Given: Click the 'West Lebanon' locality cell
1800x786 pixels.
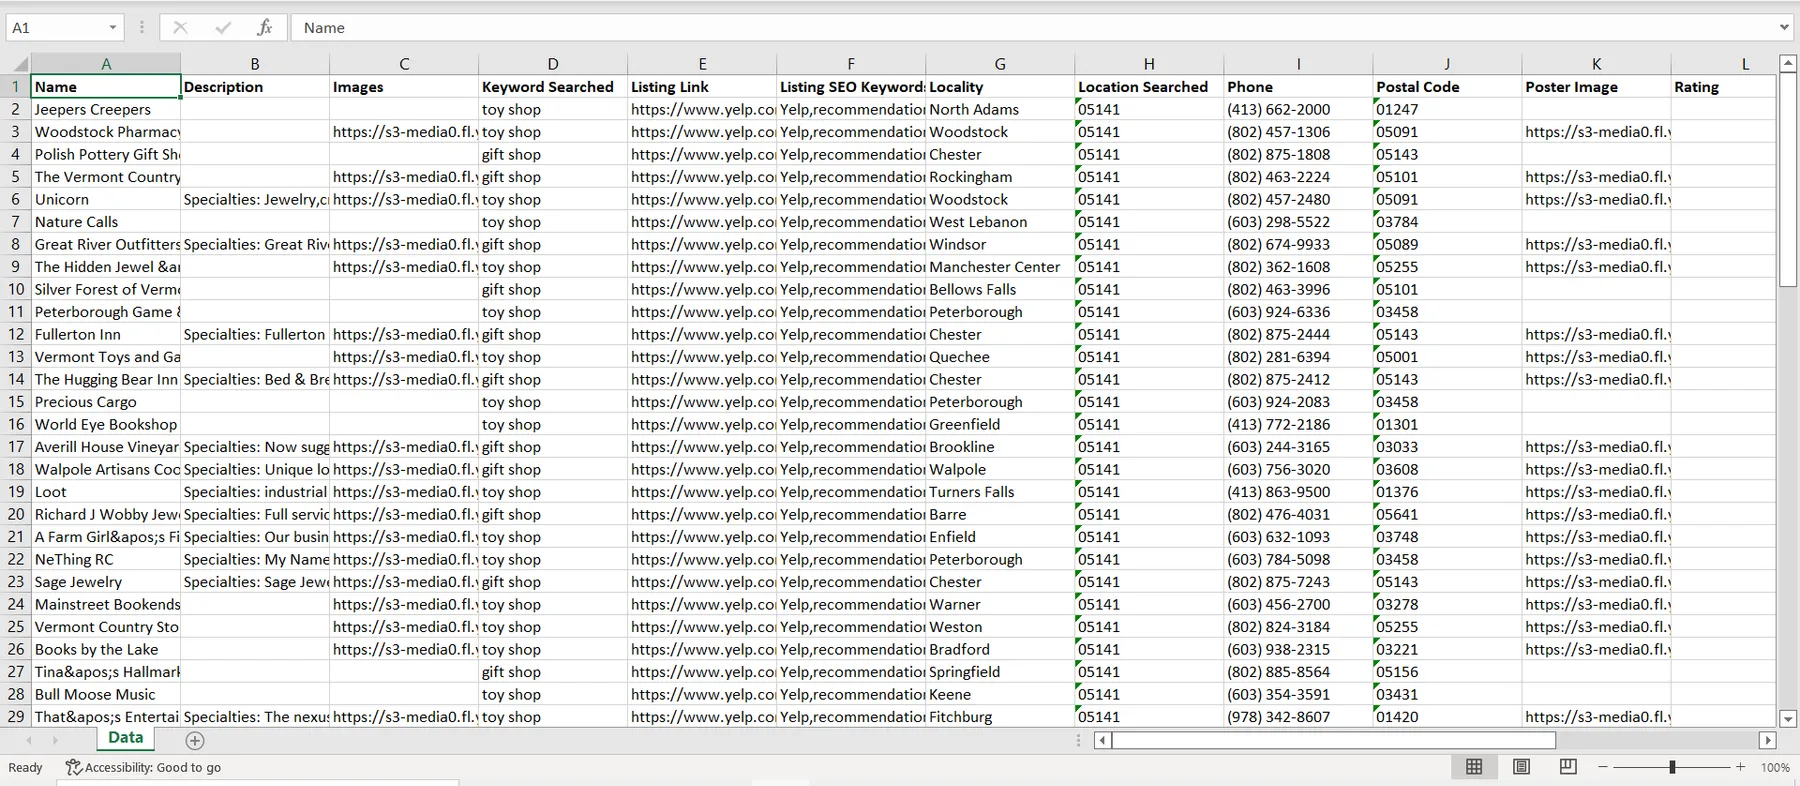Looking at the screenshot, I should point(1000,222).
